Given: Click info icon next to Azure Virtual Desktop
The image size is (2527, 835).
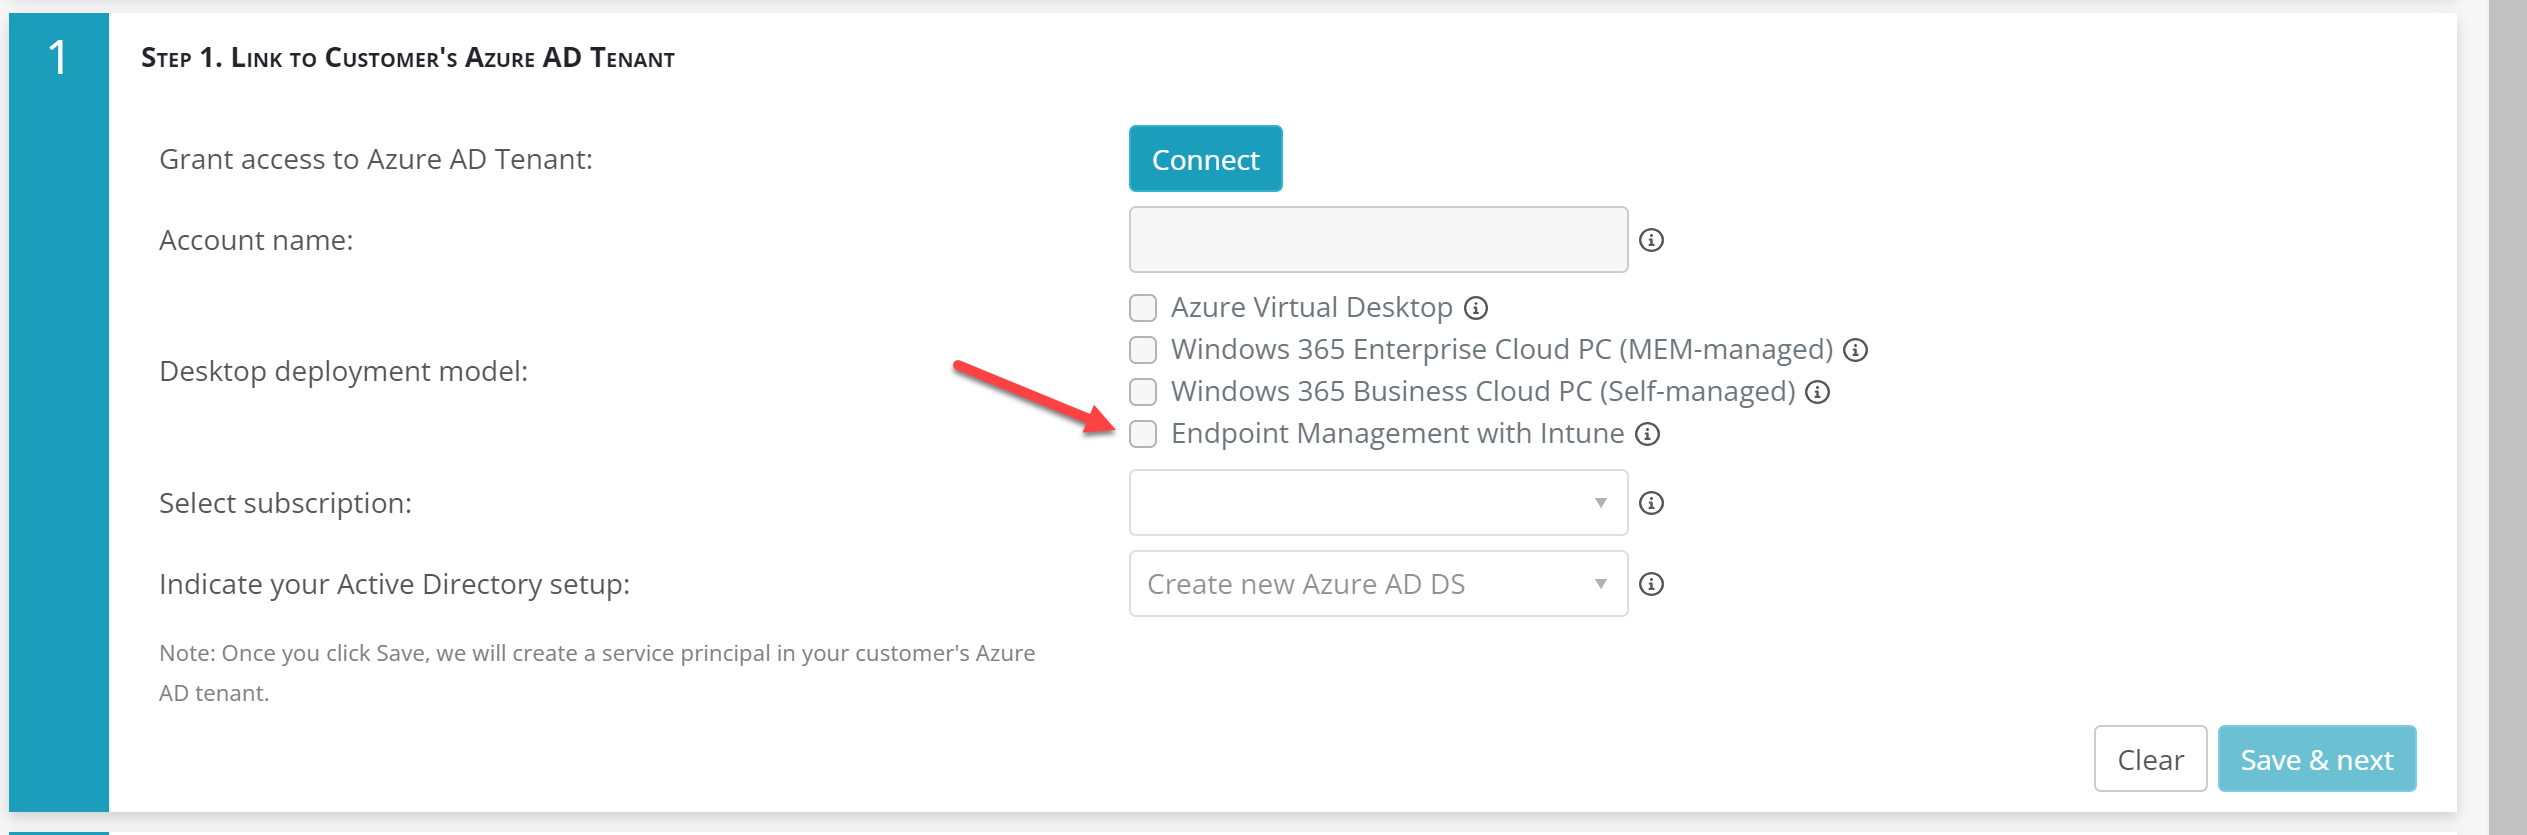Looking at the screenshot, I should pos(1475,308).
